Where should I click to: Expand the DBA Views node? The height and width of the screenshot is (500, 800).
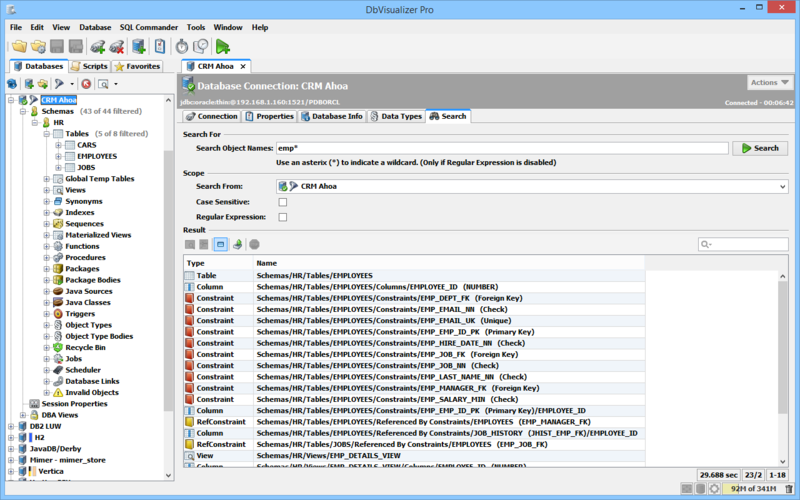tap(22, 415)
